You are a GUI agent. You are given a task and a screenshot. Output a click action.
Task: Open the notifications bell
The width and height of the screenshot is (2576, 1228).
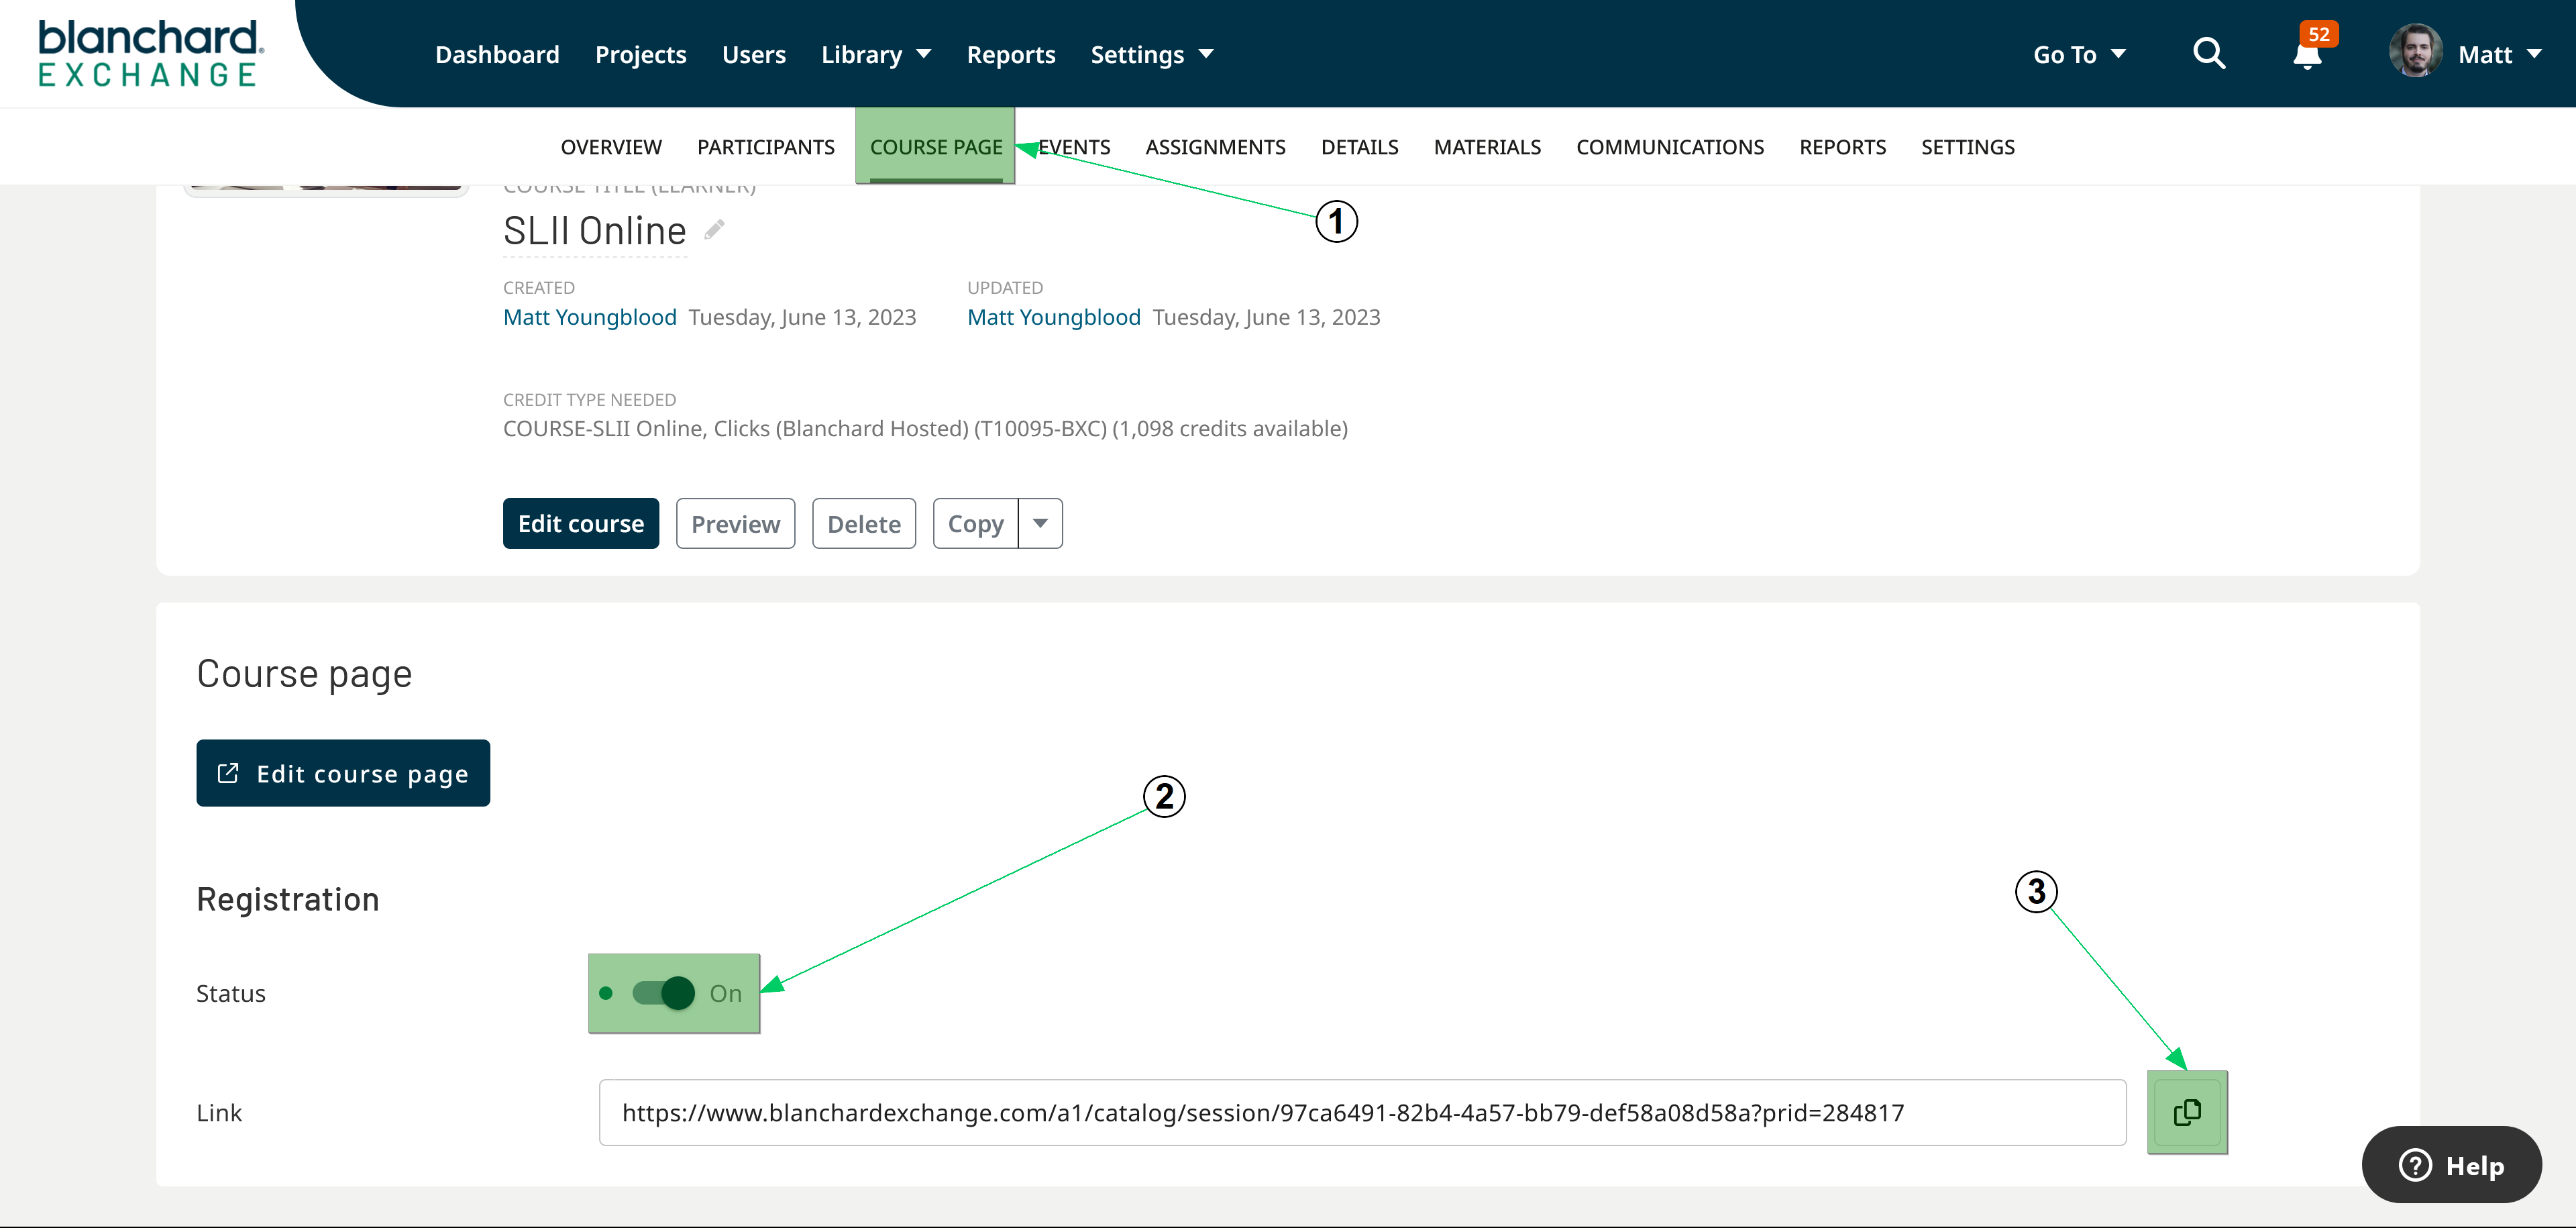(2306, 57)
